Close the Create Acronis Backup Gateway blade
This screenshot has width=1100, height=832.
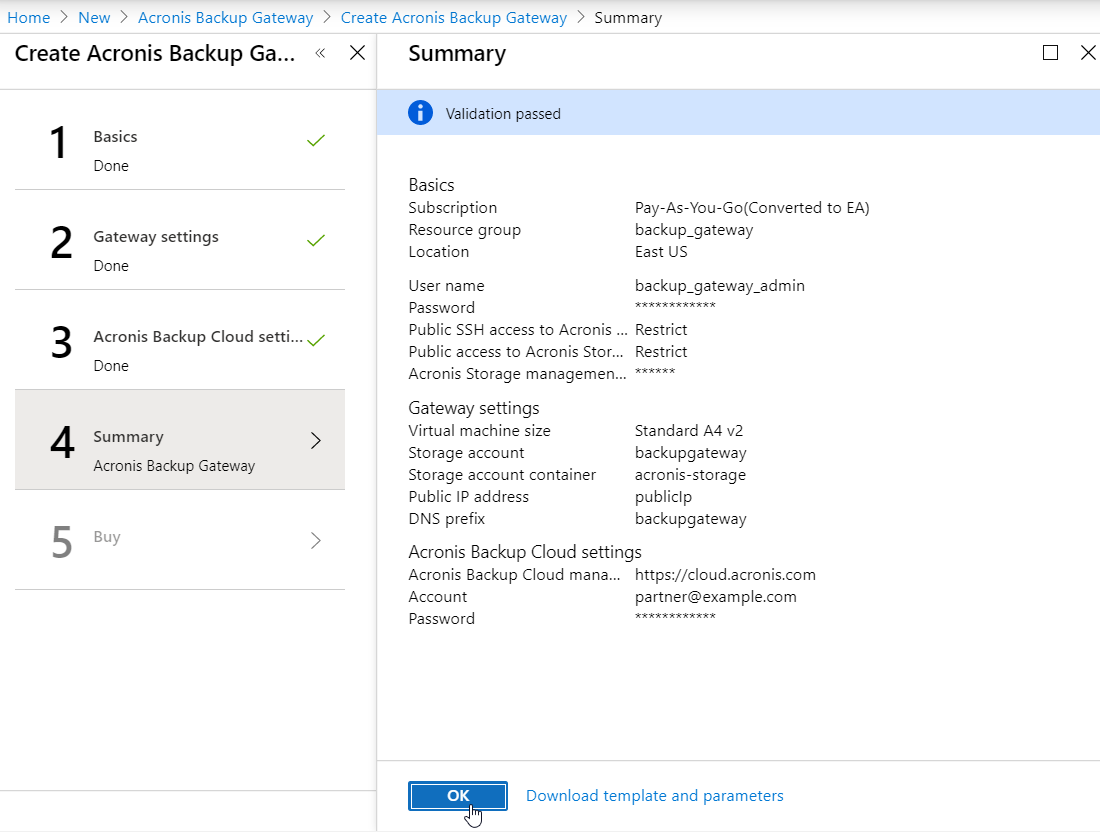[x=357, y=53]
